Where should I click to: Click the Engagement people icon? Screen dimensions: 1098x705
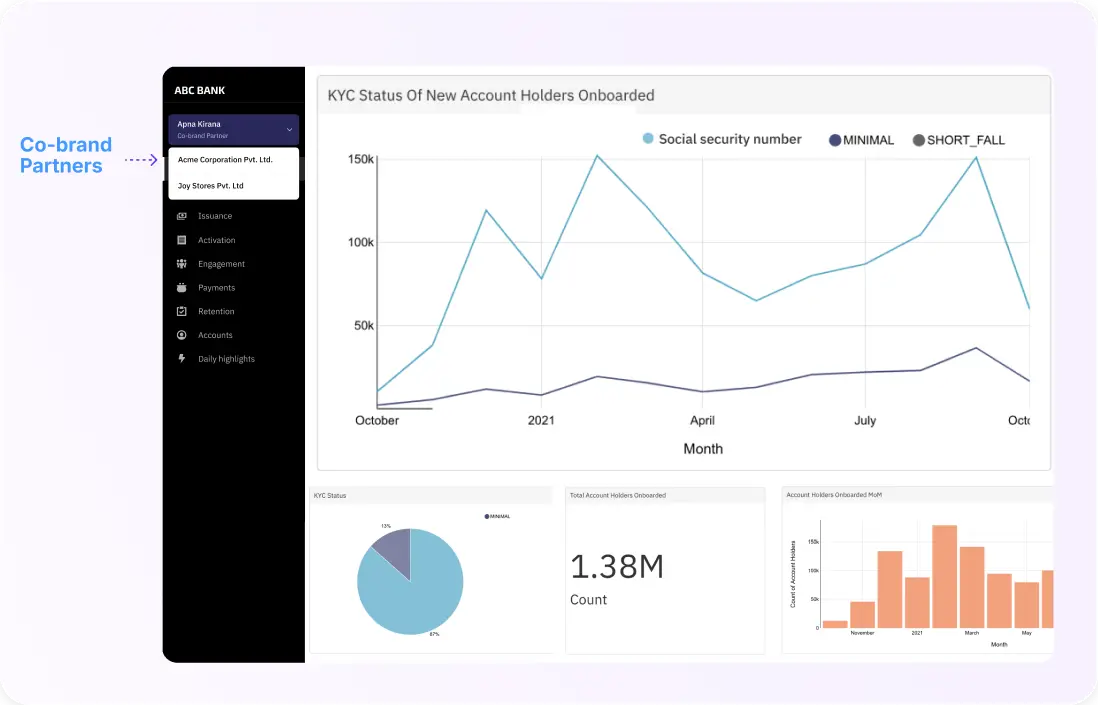181,264
